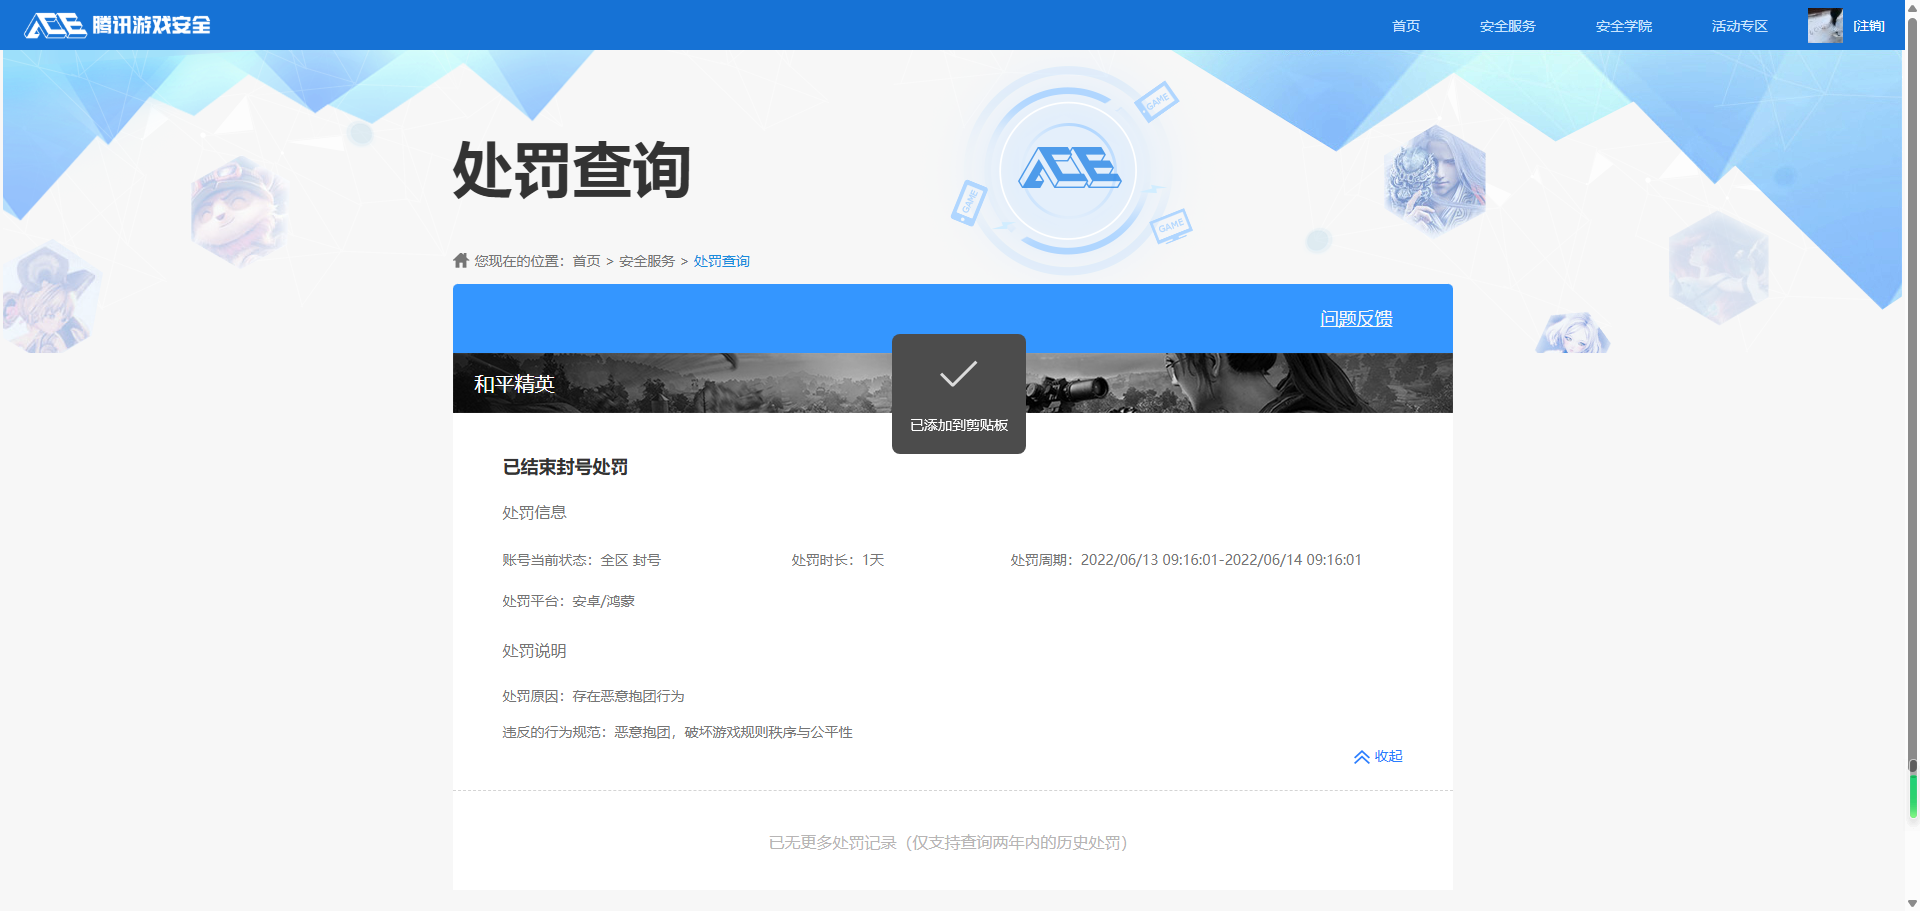Collapse the punishment details via 收起
Image resolution: width=1920 pixels, height=911 pixels.
point(1388,757)
